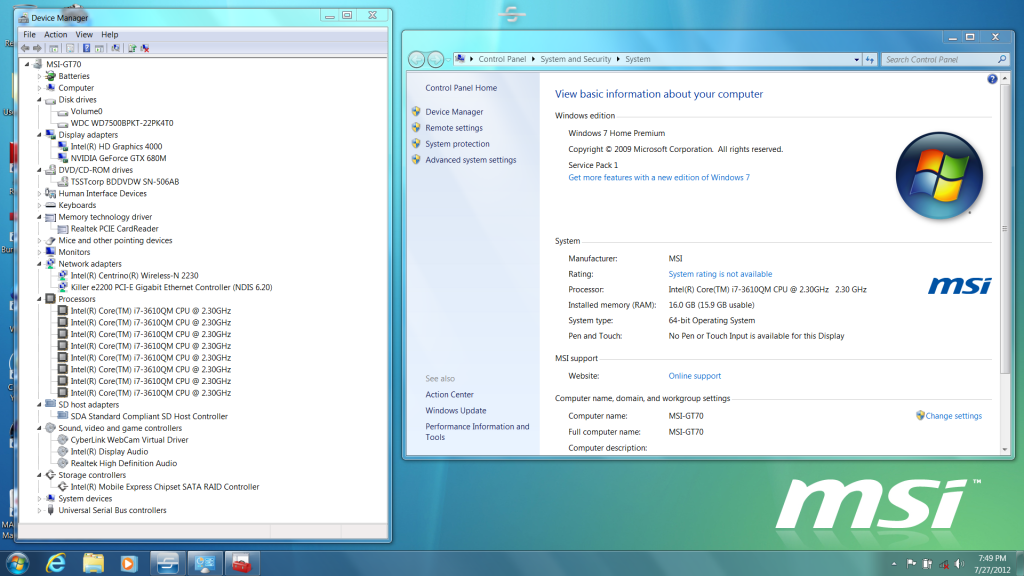
Task: Click clock showing 7:49 PM on taskbar
Action: click(992, 558)
